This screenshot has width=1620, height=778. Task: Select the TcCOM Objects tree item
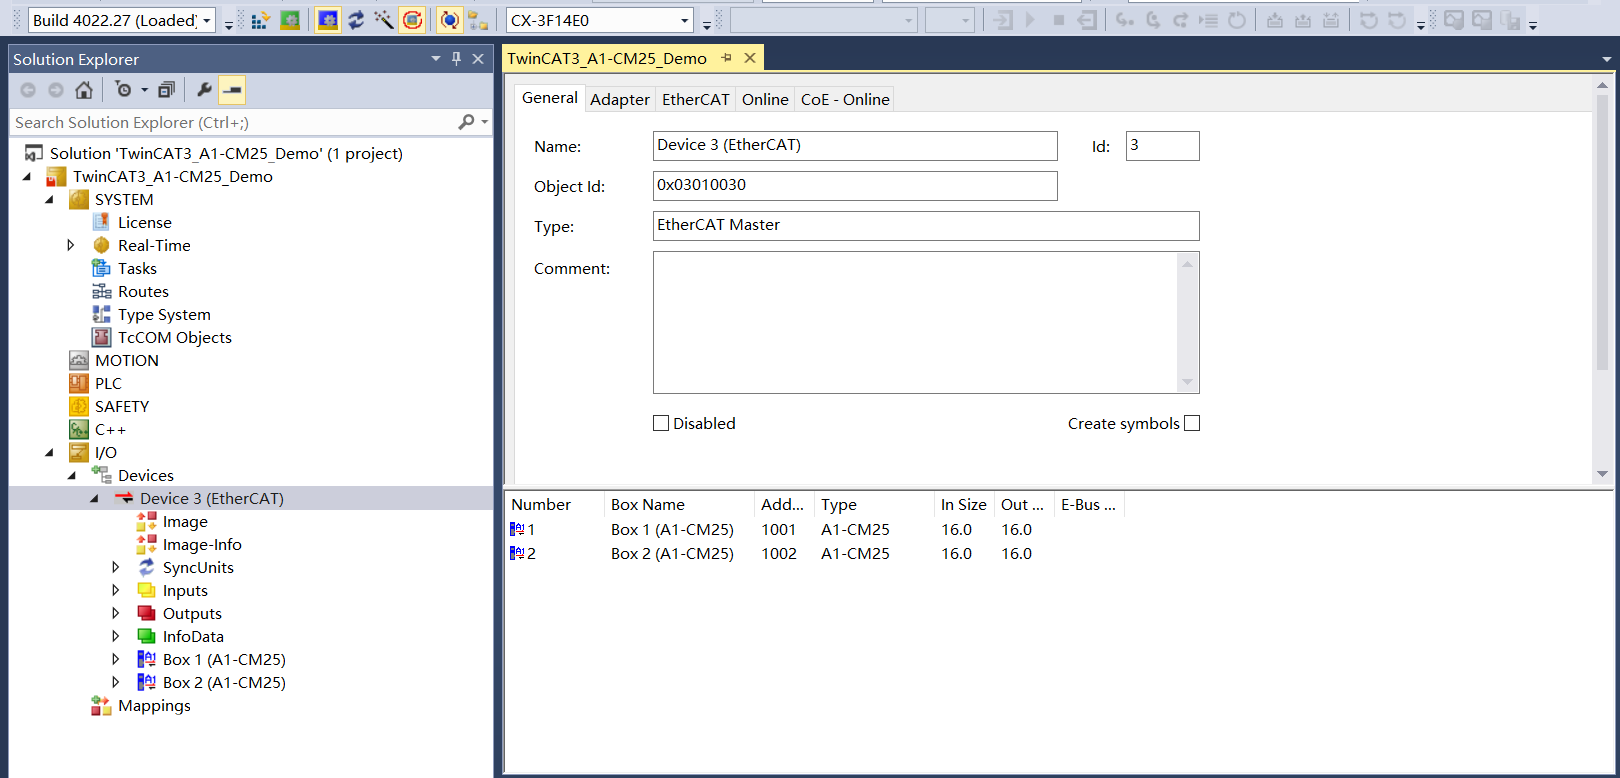[175, 337]
